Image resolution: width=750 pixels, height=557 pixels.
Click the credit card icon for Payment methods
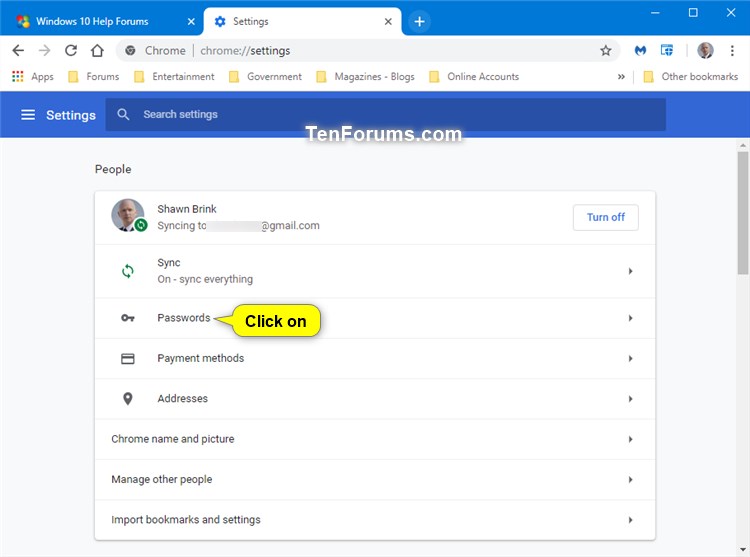[x=127, y=359]
